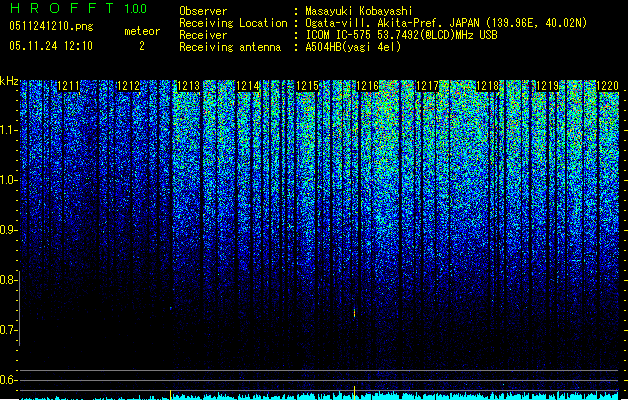Click the meteor echo spot near 1216
Image resolution: width=629 pixels, height=400 pixels.
(x=354, y=313)
